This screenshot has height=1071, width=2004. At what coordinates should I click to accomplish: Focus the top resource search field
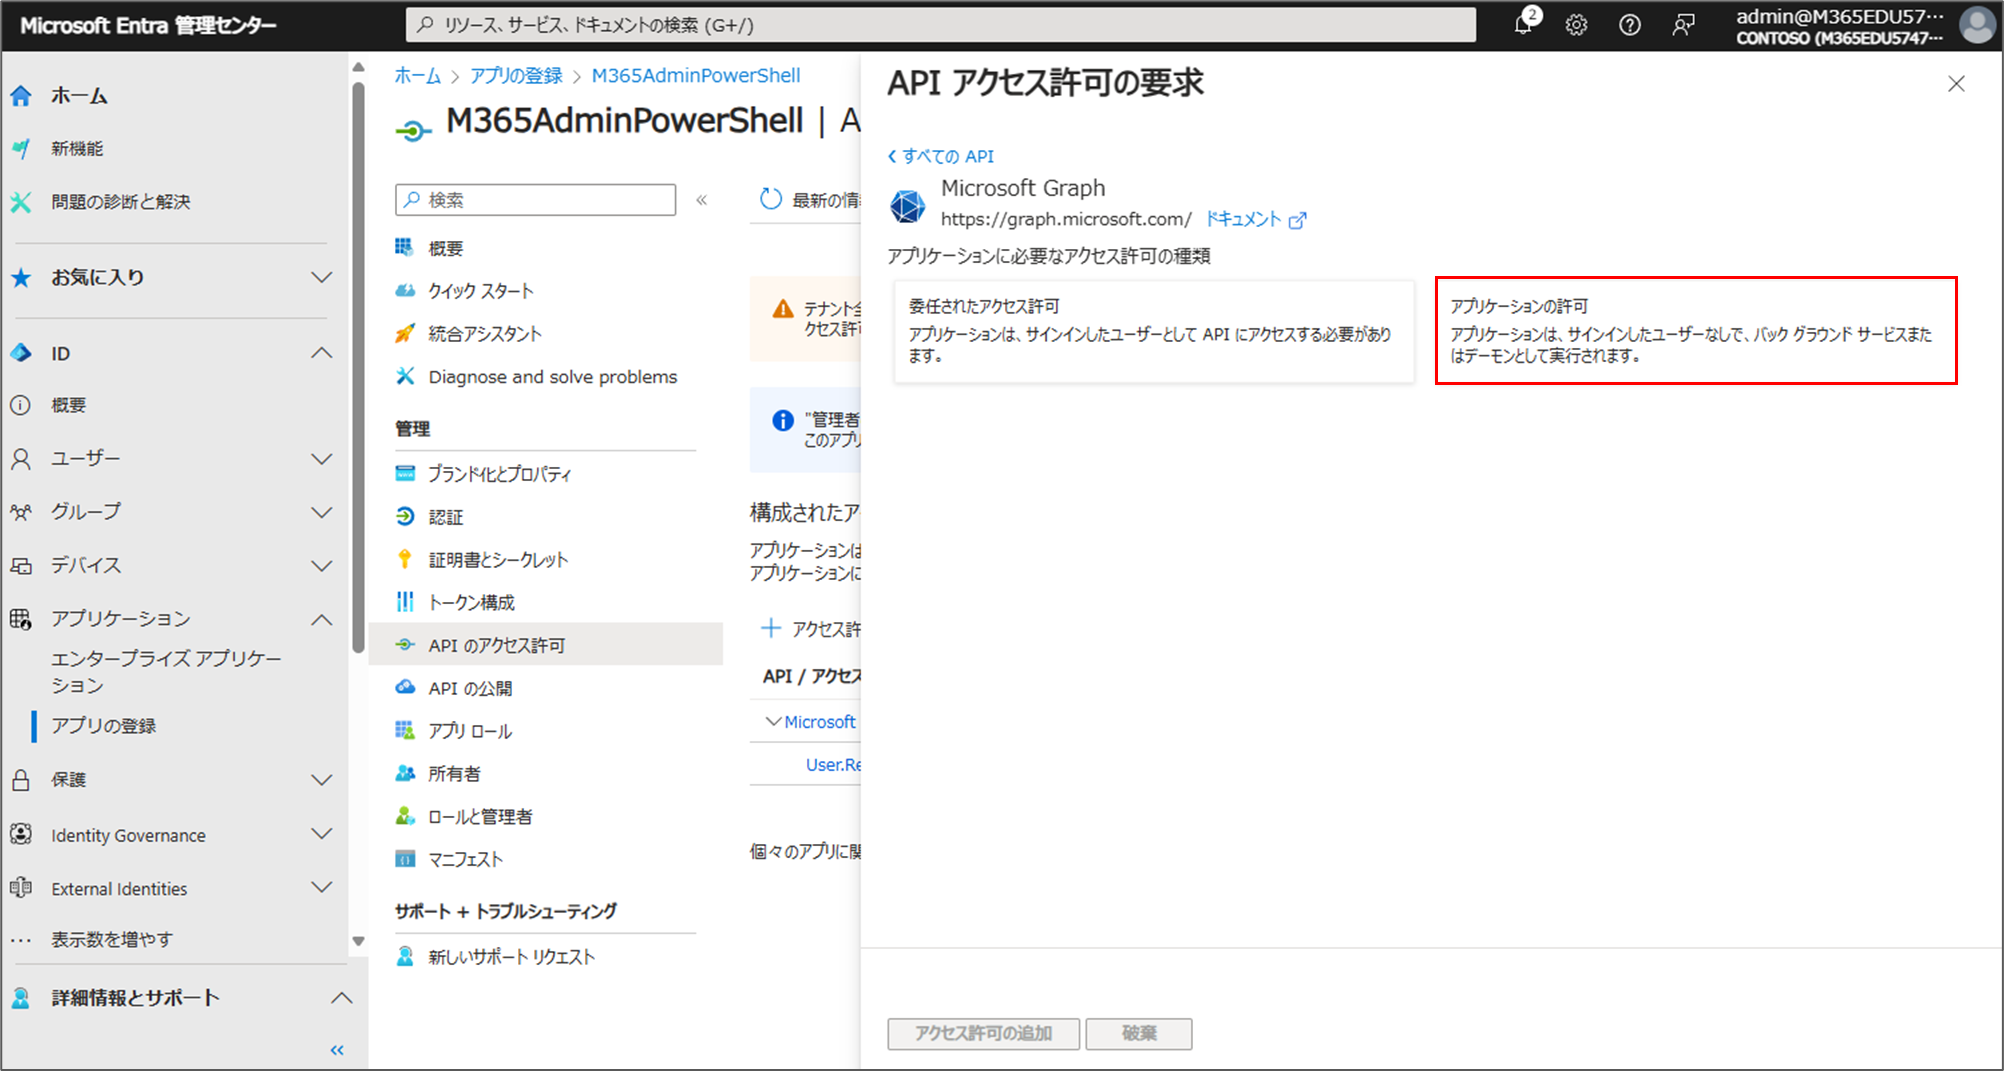point(940,25)
